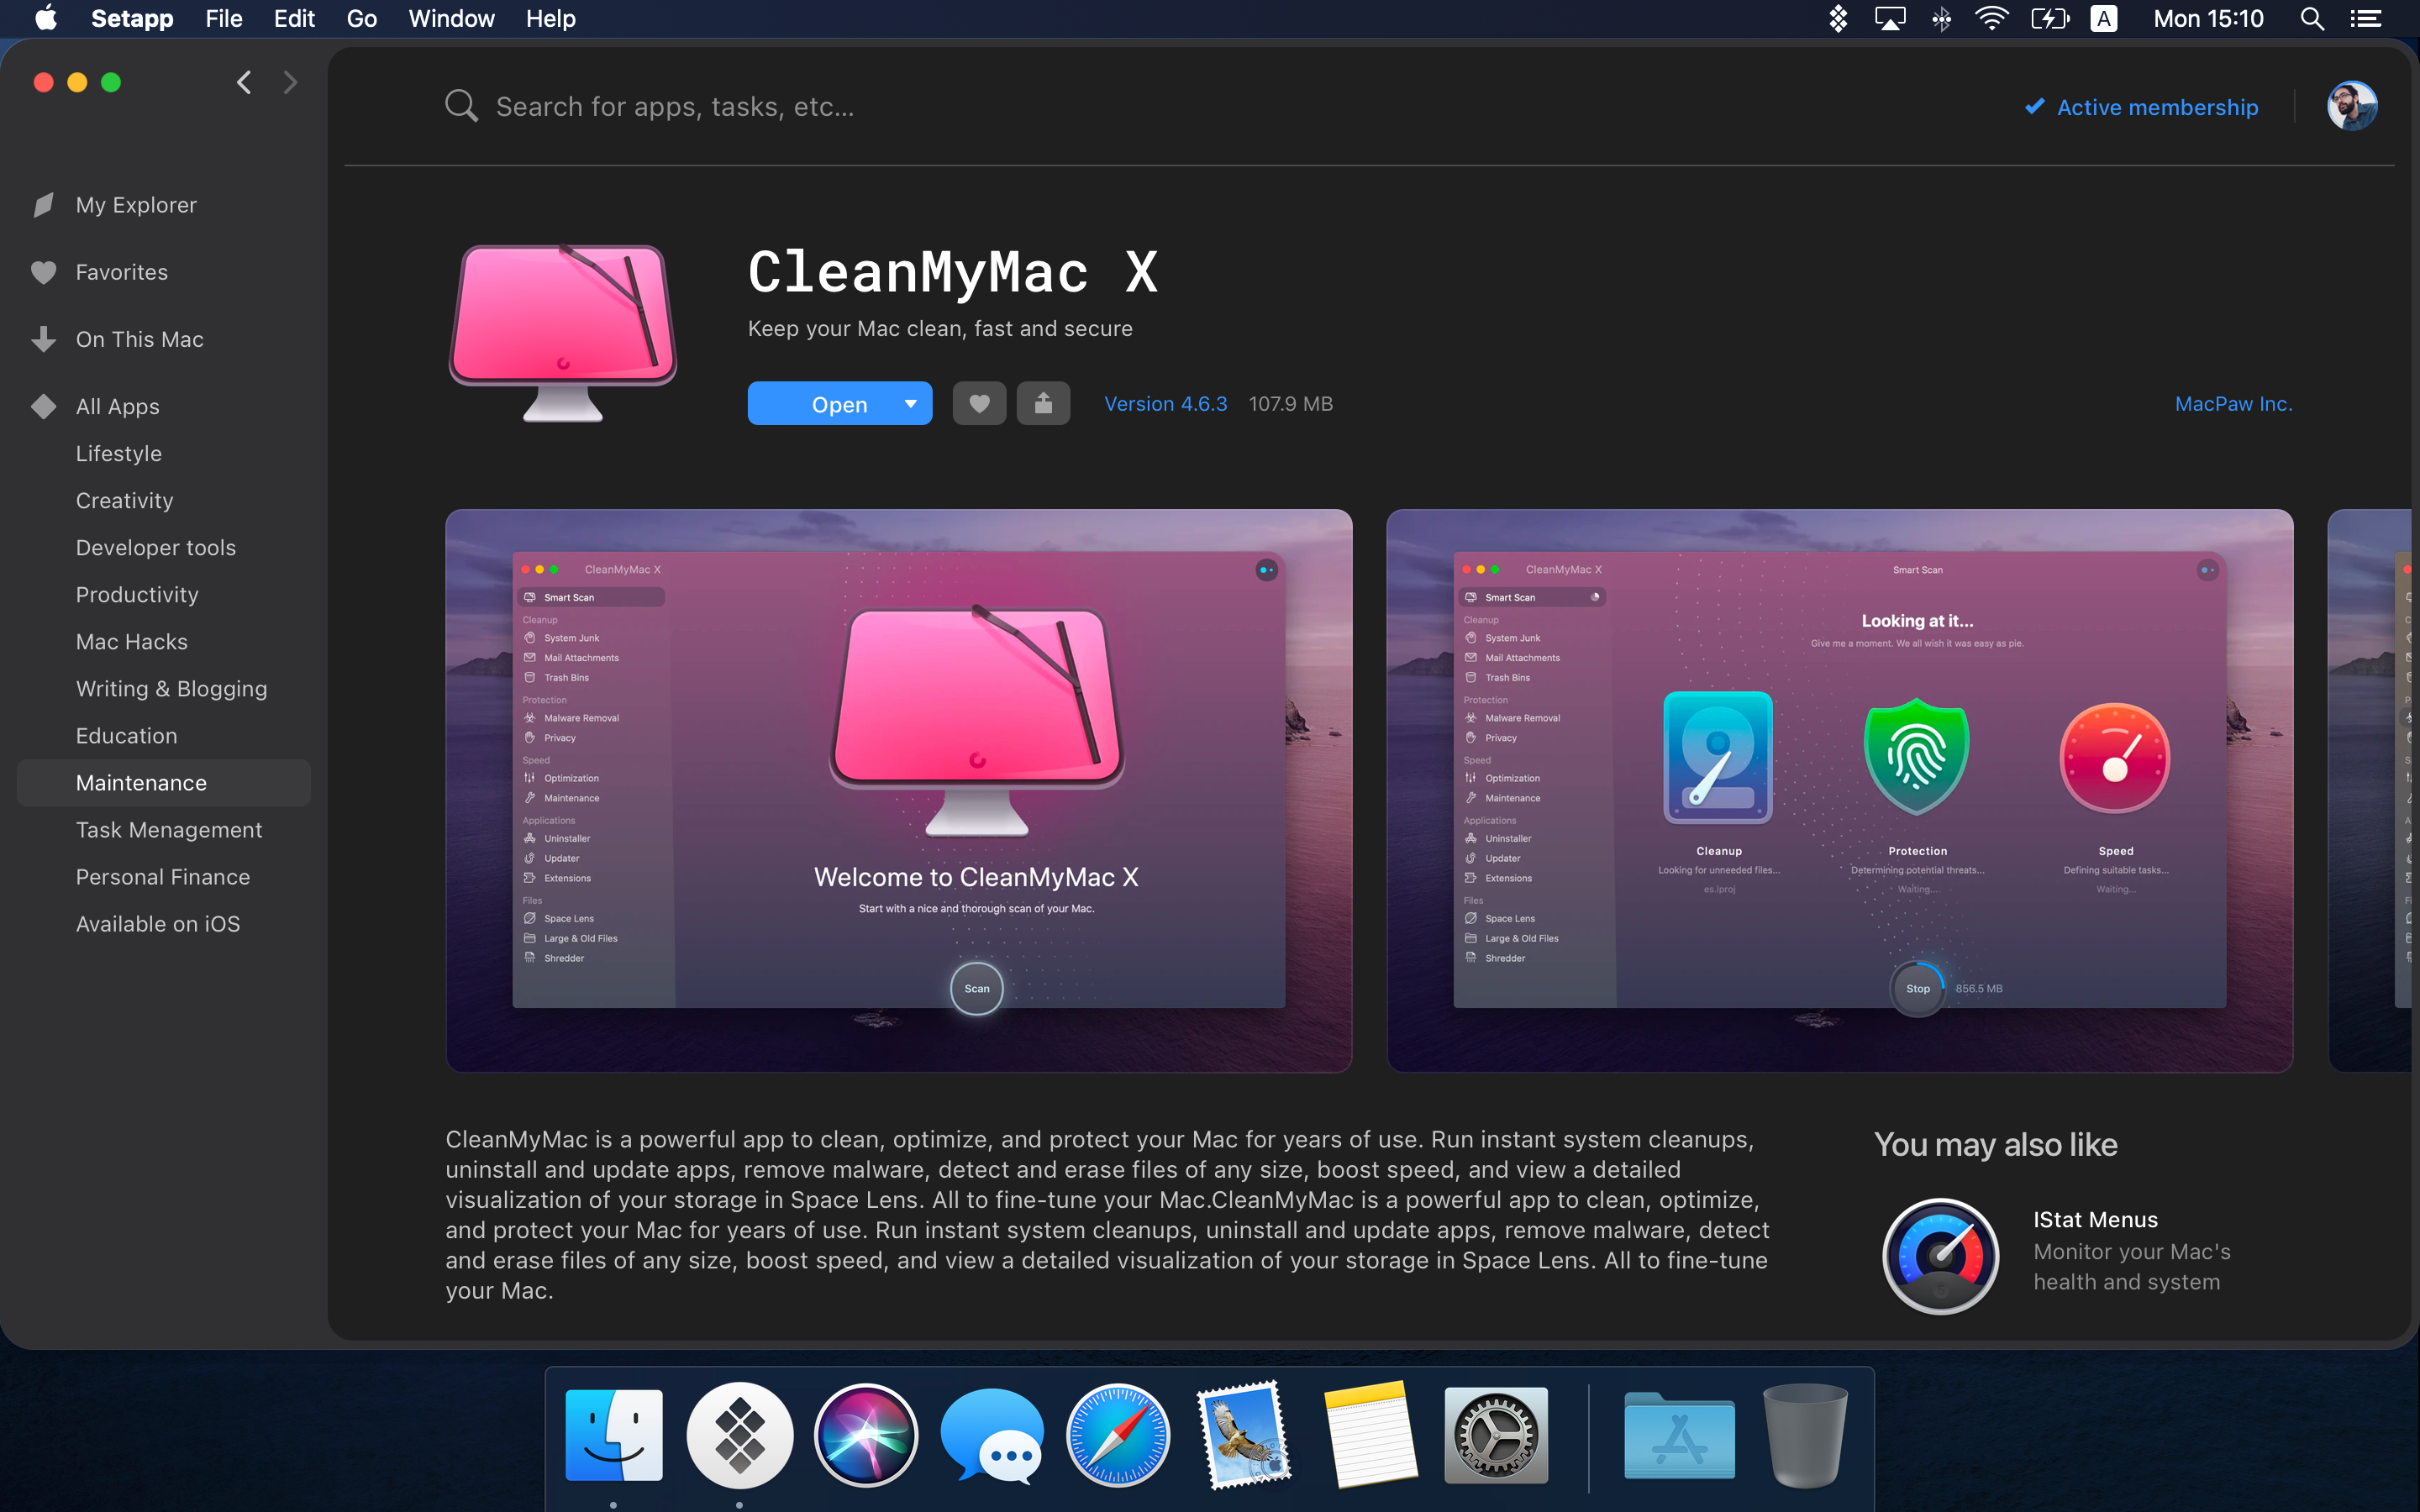Open the Window menu
The width and height of the screenshot is (2420, 1512).
[451, 19]
